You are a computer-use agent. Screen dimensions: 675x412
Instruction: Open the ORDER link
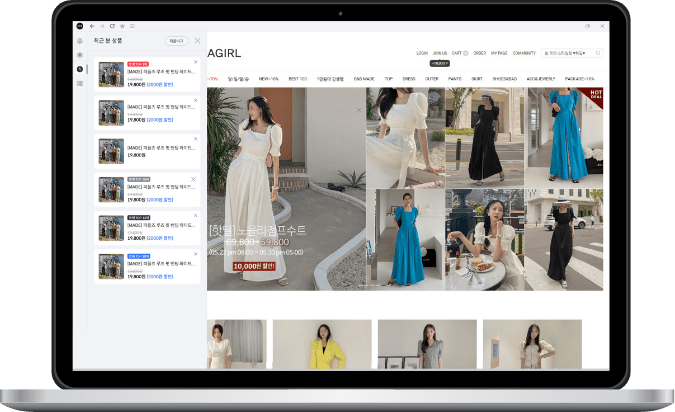[x=480, y=53]
